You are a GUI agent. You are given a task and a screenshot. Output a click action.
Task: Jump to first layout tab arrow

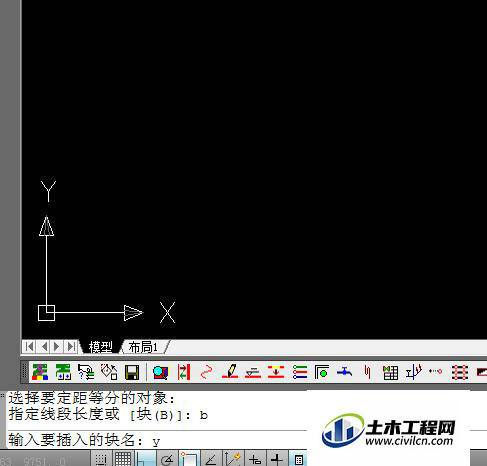29,347
